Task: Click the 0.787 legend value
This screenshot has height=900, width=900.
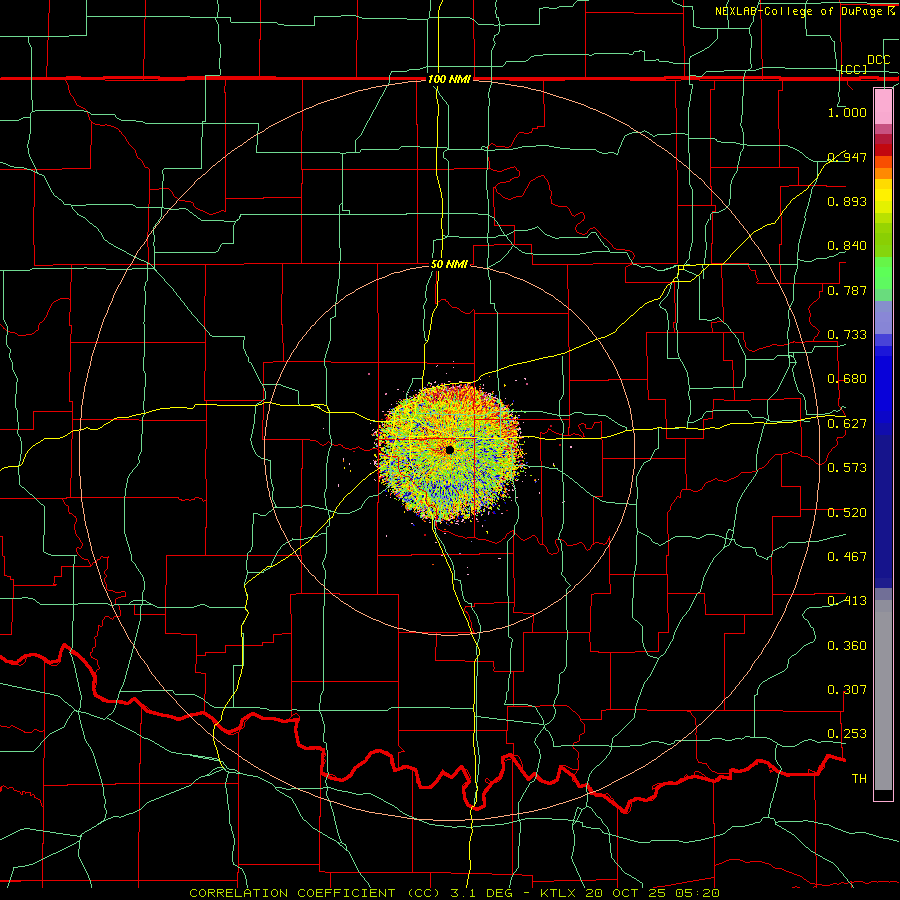Action: pyautogui.click(x=847, y=290)
